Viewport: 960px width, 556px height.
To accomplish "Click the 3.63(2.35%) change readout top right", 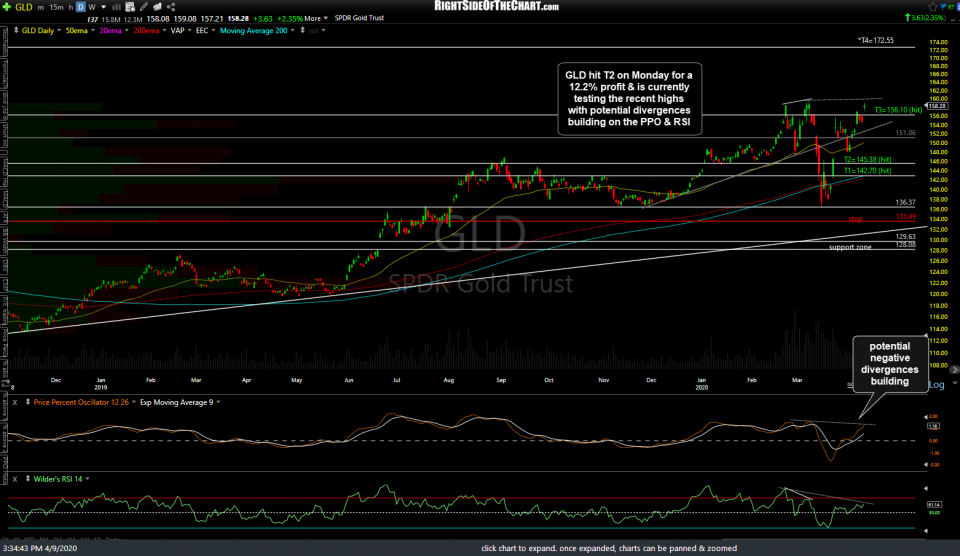I will click(x=928, y=18).
